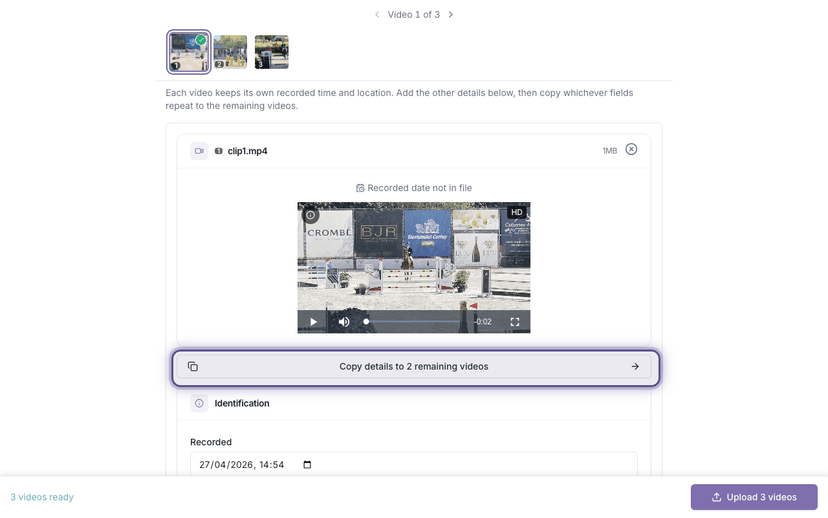The height and width of the screenshot is (518, 828).
Task: Click the 'Video 1 of 3' label
Action: 413,15
